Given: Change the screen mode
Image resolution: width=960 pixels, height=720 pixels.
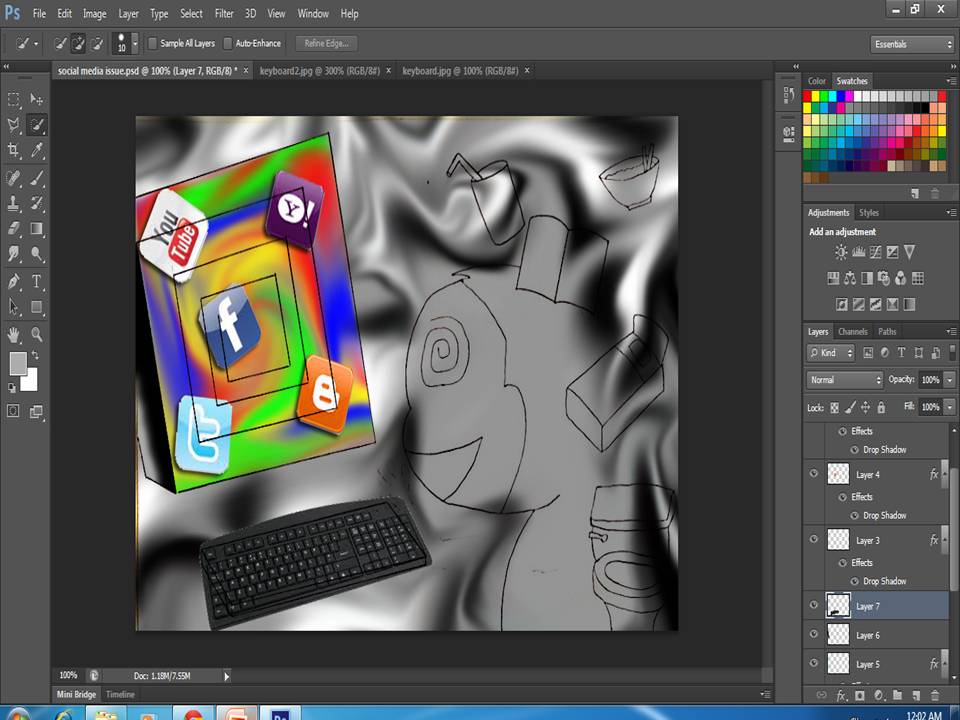Looking at the screenshot, I should [x=37, y=411].
